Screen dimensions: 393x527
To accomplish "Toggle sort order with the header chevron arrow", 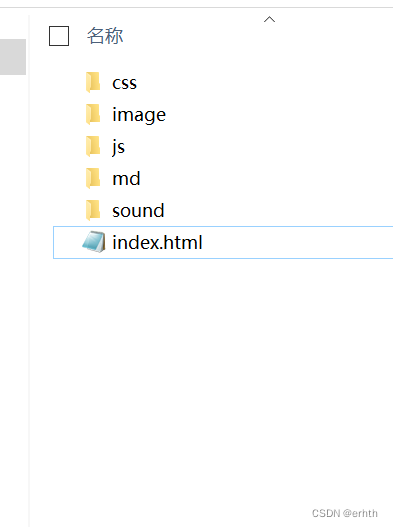I will click(x=269, y=19).
